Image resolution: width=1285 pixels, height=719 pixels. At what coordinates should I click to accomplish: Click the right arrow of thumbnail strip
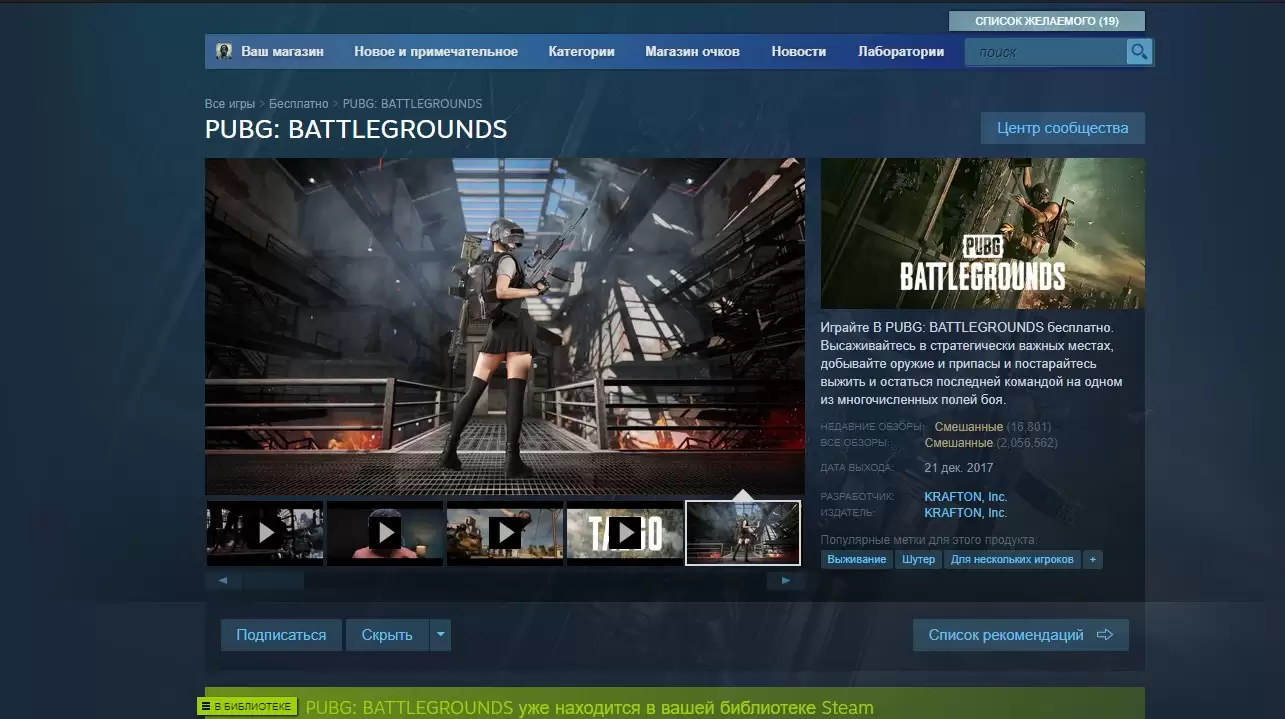[x=786, y=580]
